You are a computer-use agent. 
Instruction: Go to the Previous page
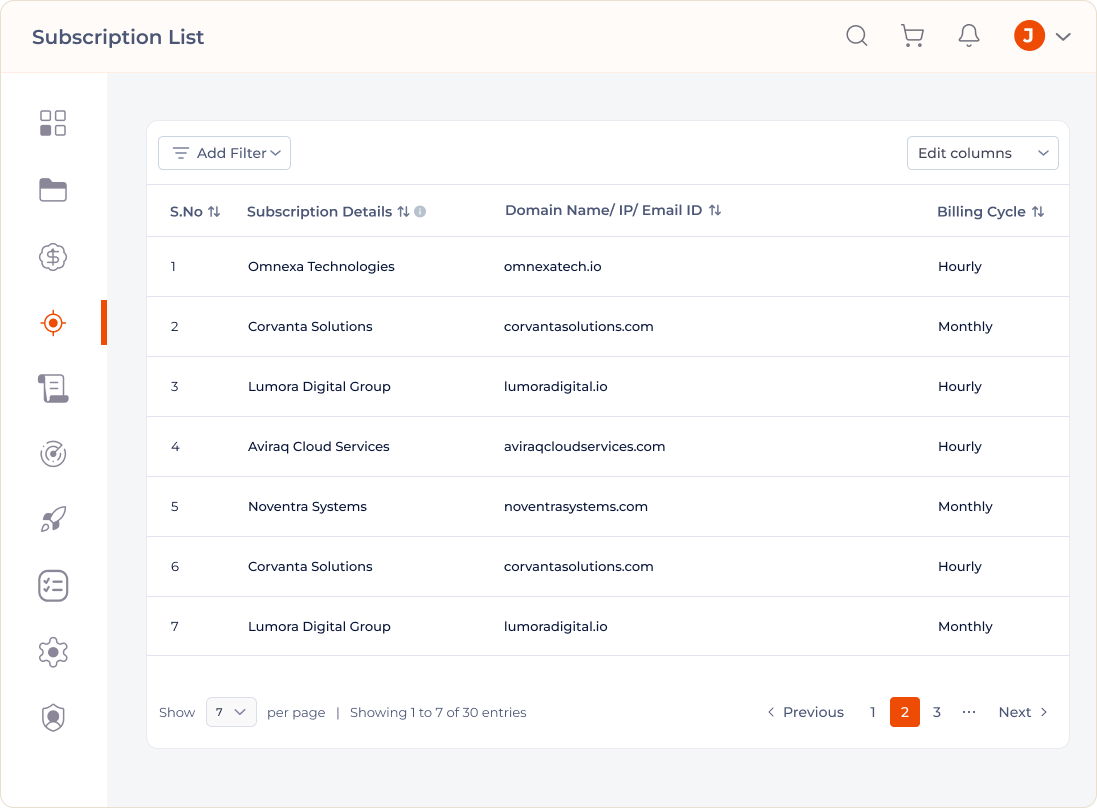(x=805, y=712)
